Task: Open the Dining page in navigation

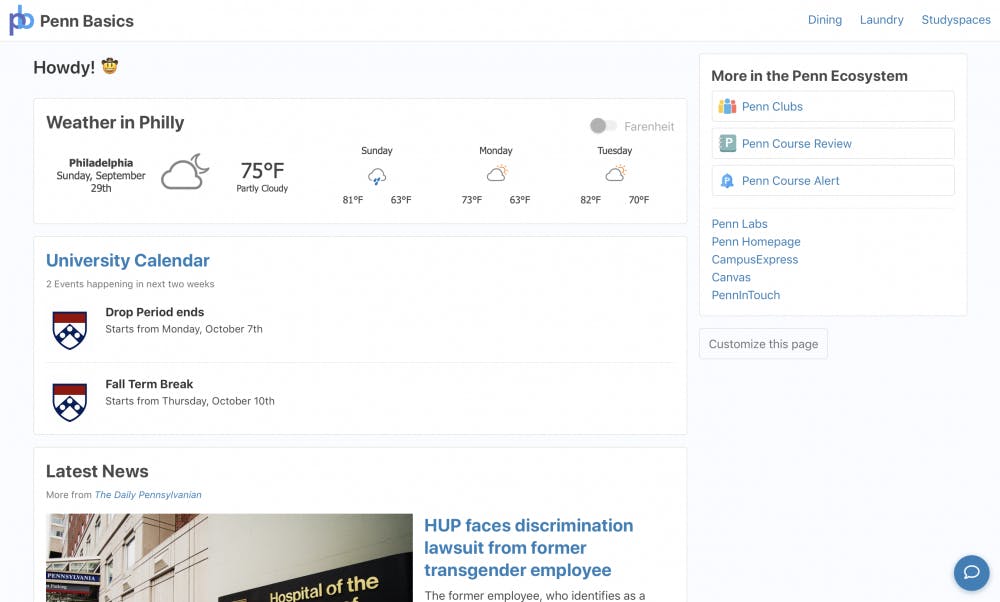Action: [x=824, y=20]
